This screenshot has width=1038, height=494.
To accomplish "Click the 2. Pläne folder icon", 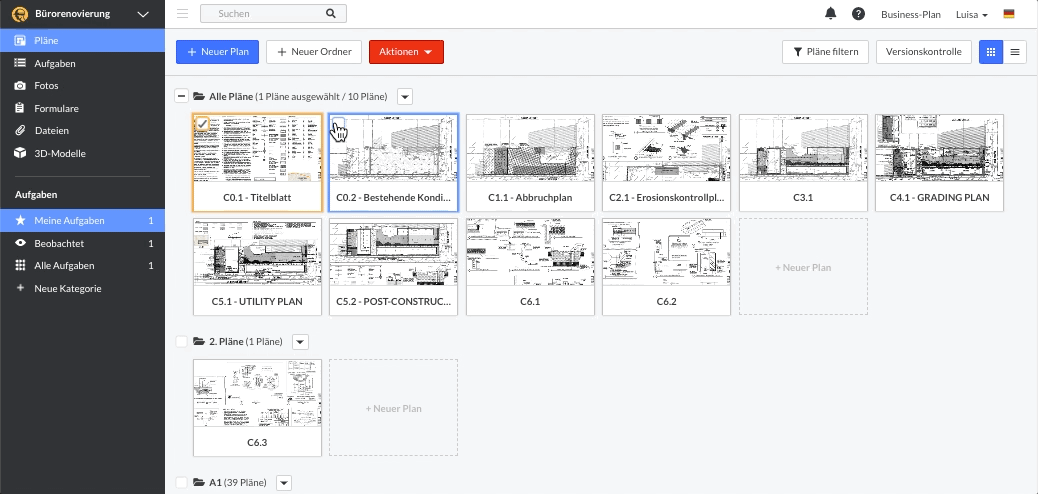I will [199, 342].
